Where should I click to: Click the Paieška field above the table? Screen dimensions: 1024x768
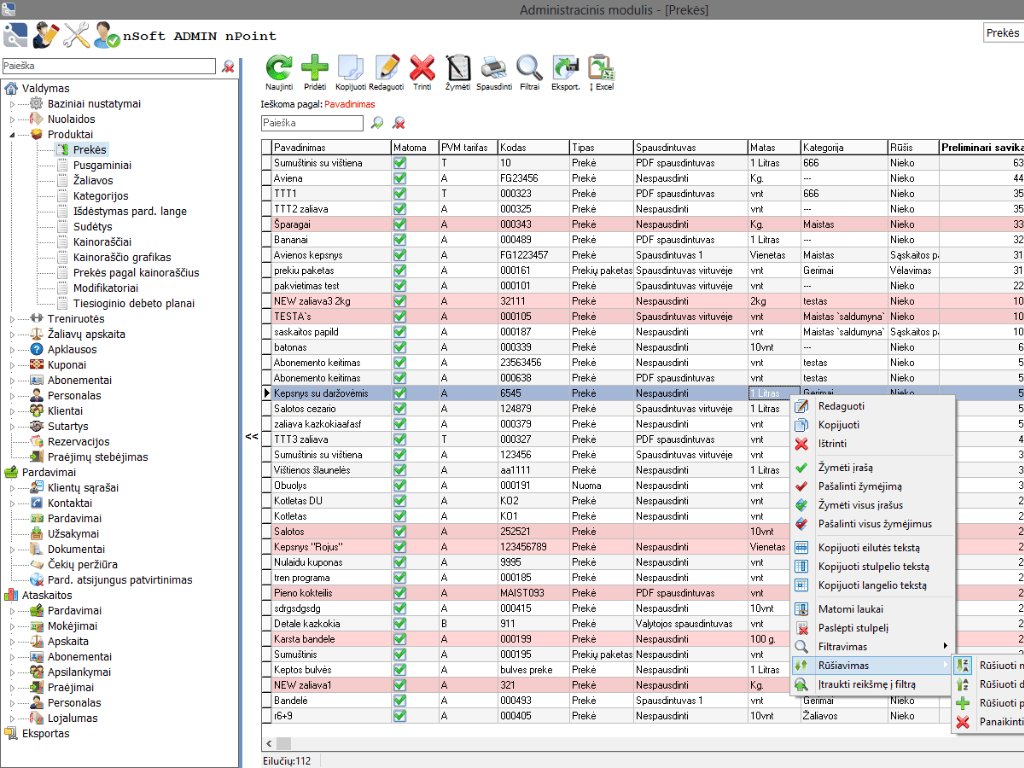[311, 123]
